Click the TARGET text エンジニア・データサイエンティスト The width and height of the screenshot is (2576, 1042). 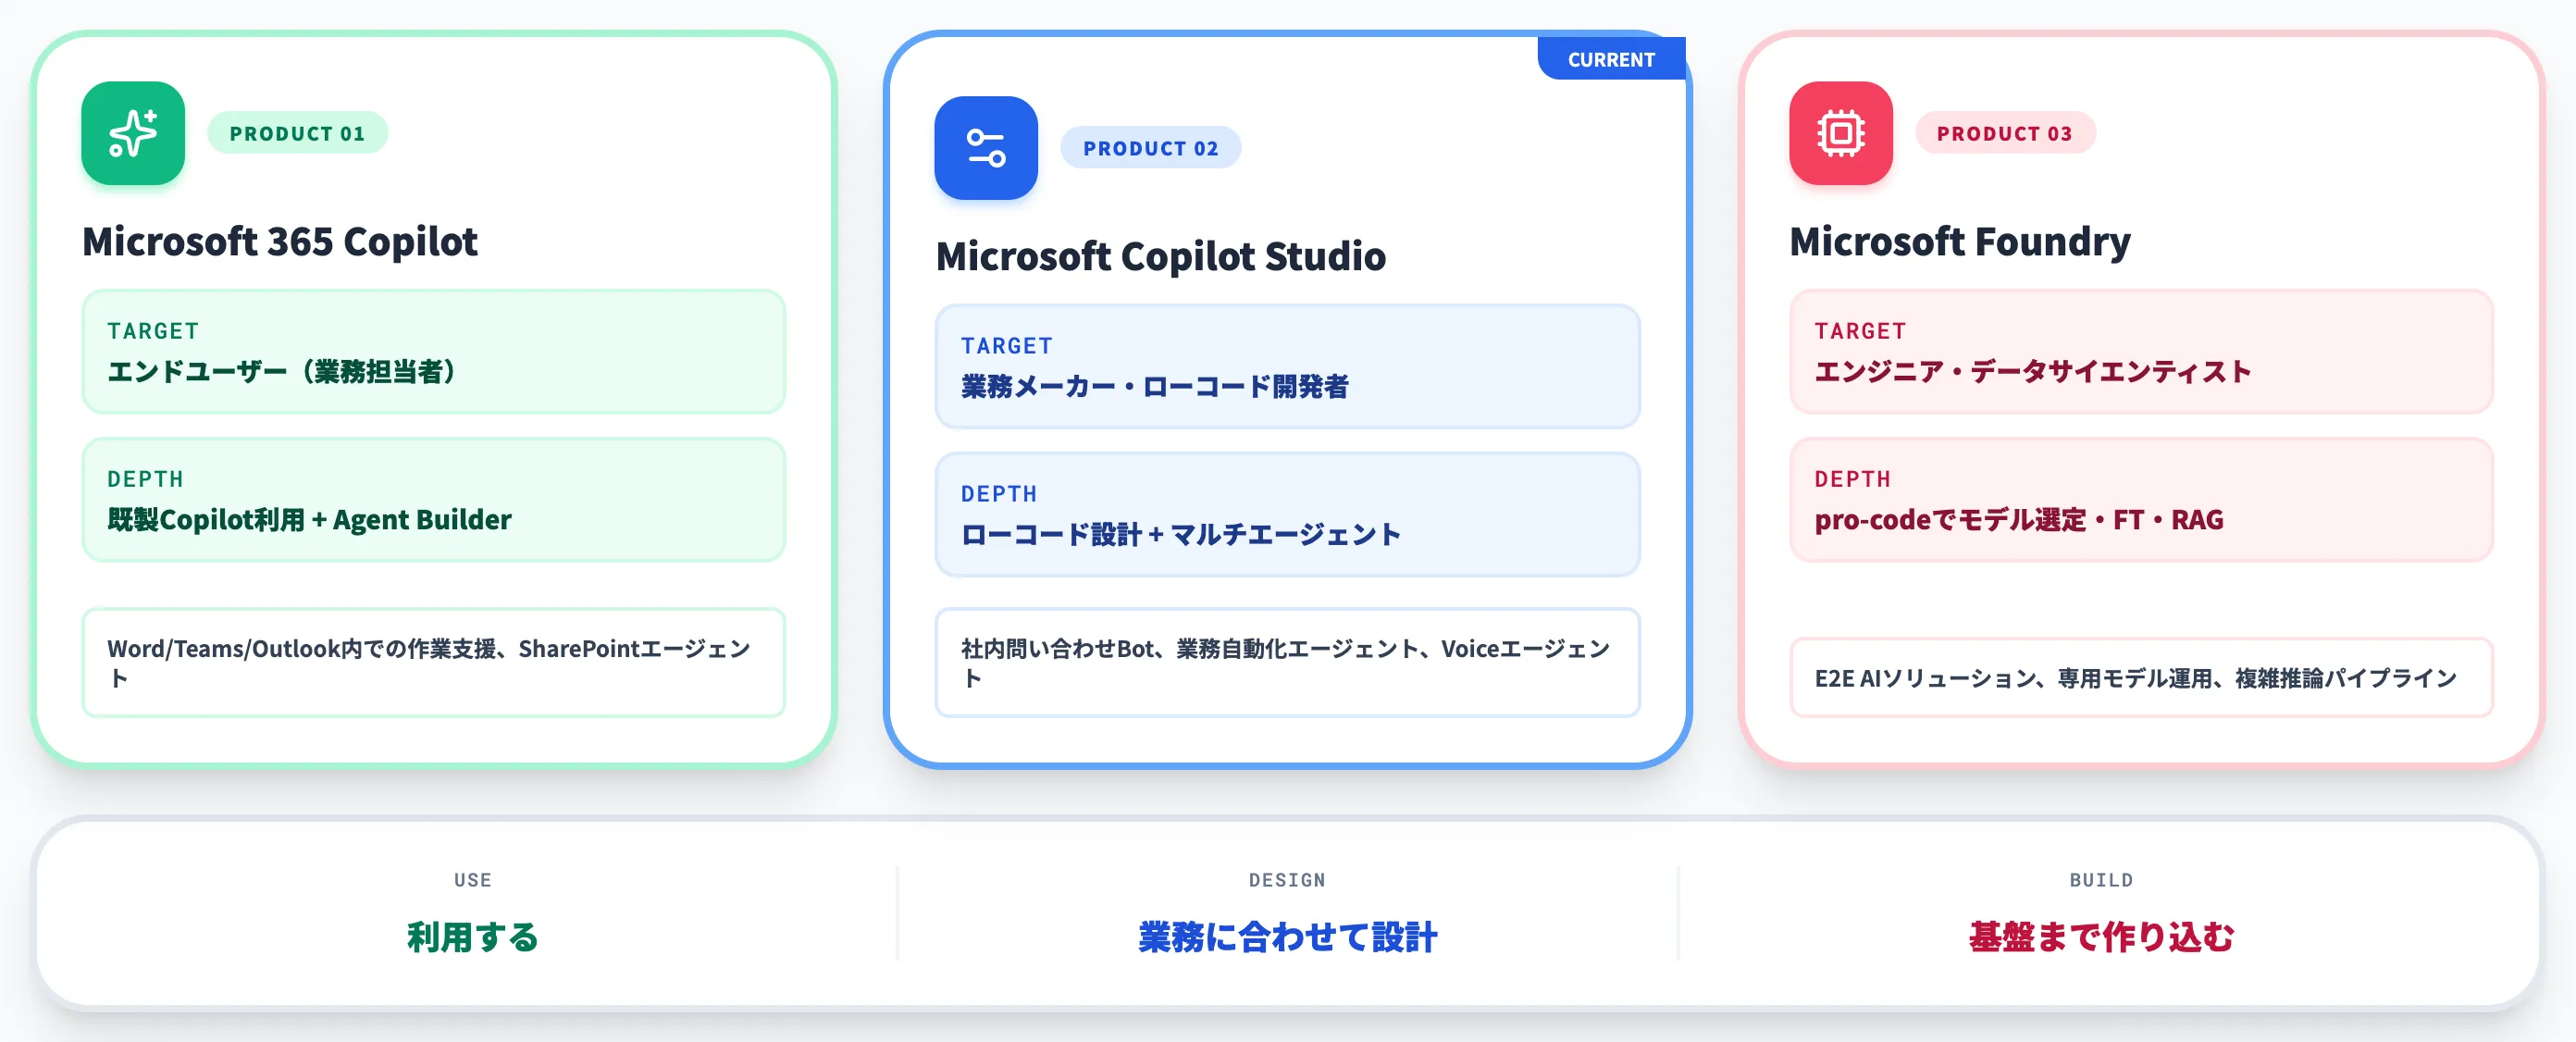pos(2033,372)
